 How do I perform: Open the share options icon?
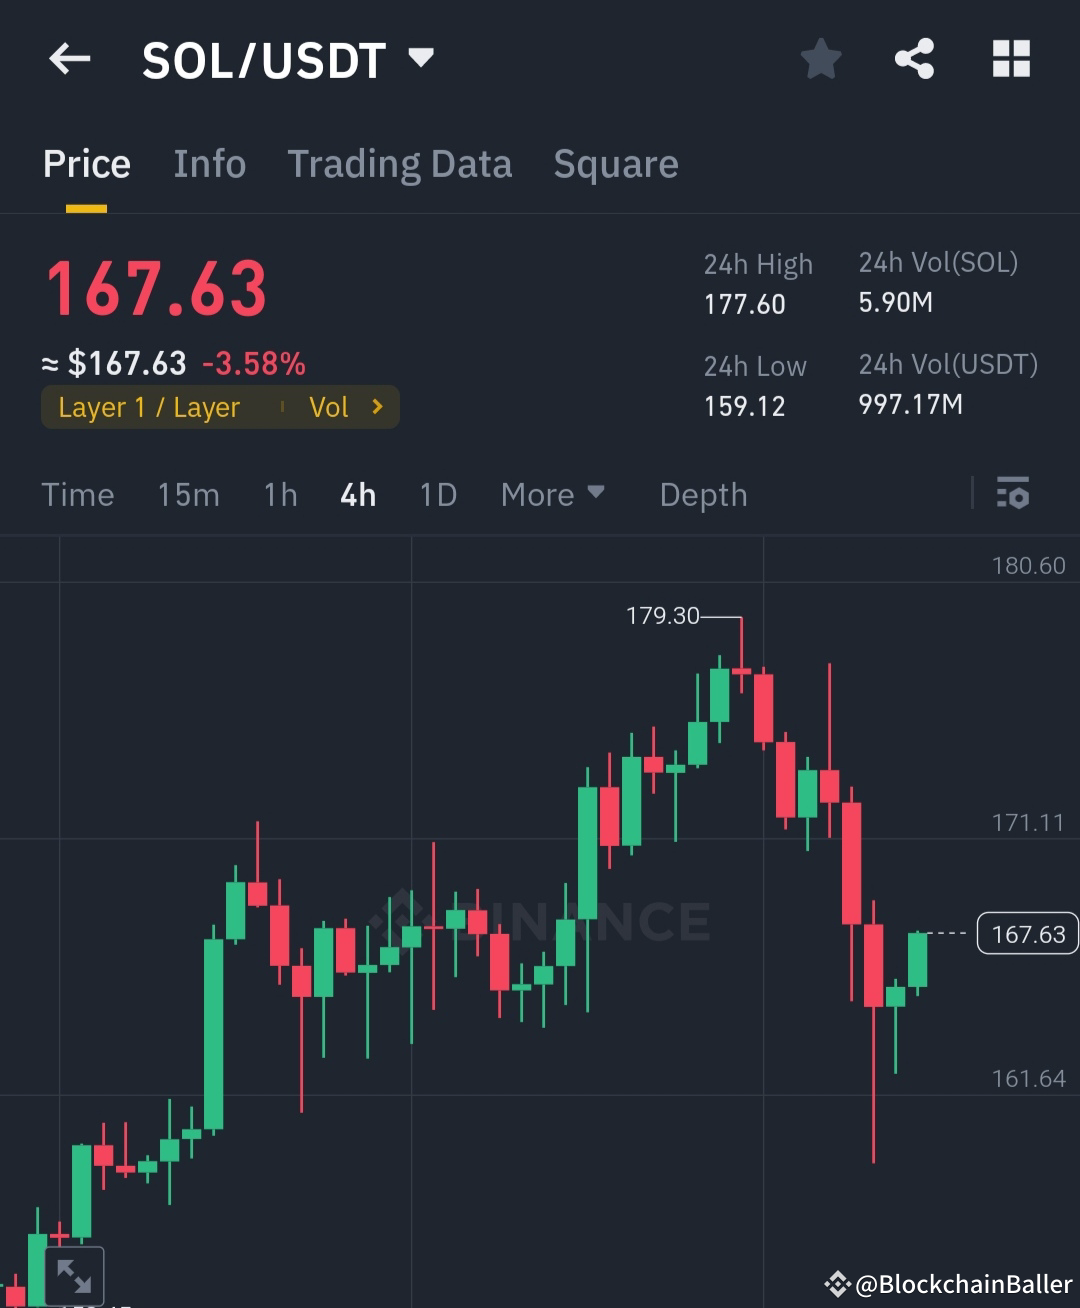pos(915,58)
